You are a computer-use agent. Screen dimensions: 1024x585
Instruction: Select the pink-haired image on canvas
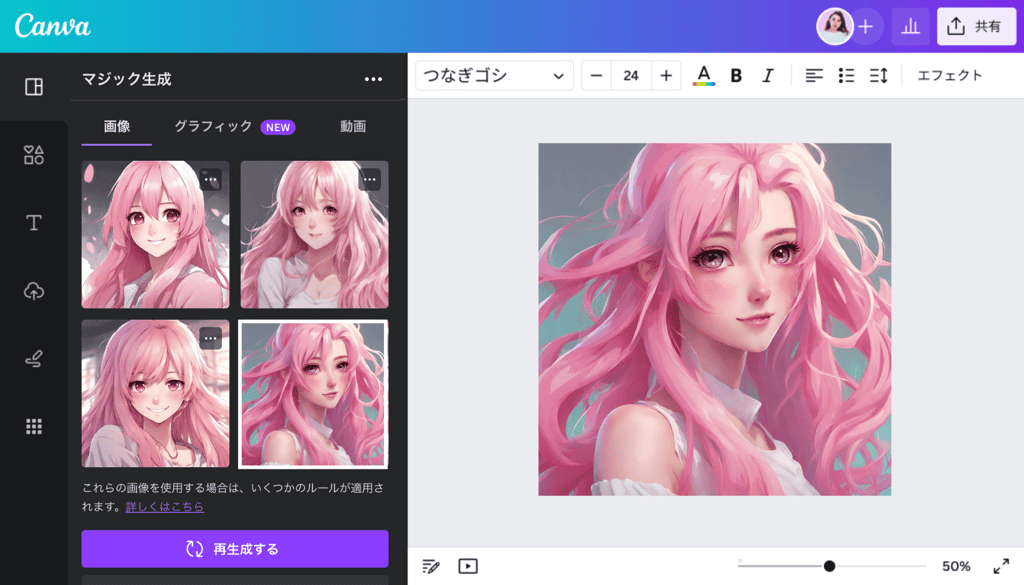coord(714,319)
